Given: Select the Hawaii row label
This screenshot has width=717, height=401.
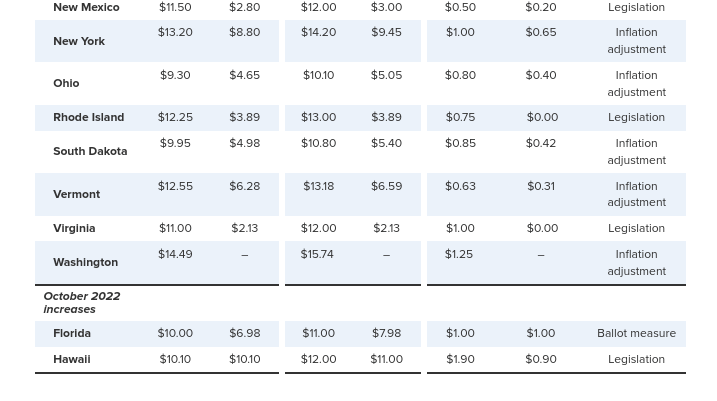Looking at the screenshot, I should click(71, 359).
